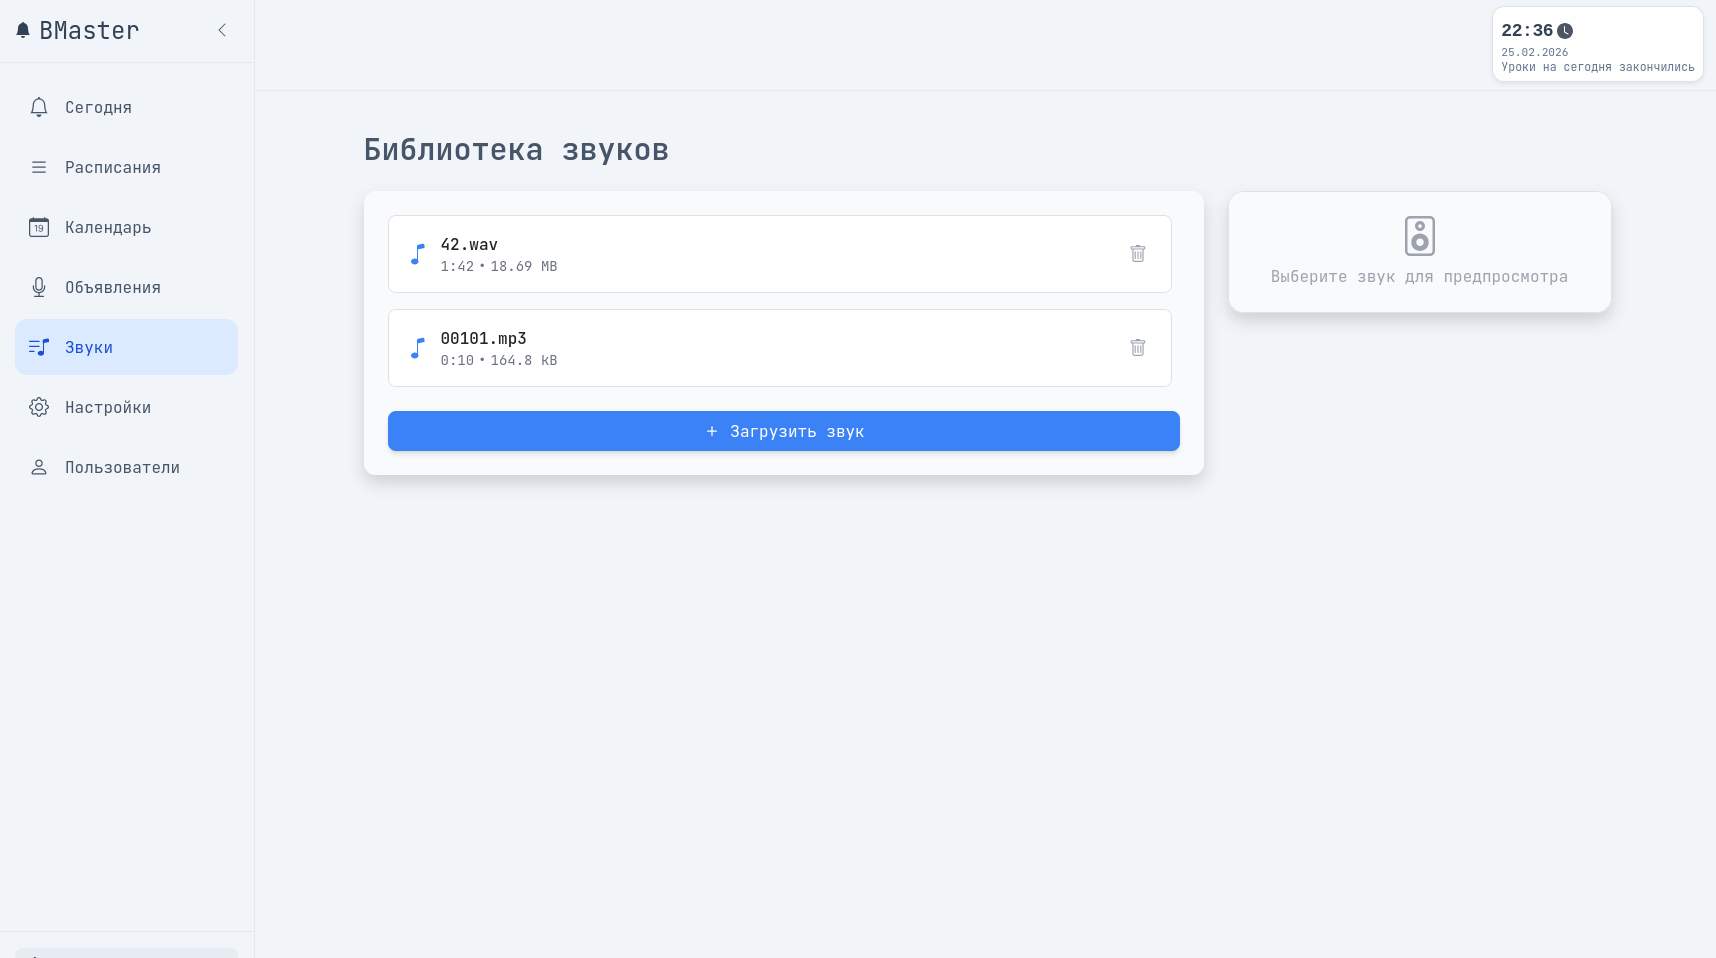The height and width of the screenshot is (958, 1716).
Task: Click the trash icon for 00101.mp3
Action: click(1137, 348)
